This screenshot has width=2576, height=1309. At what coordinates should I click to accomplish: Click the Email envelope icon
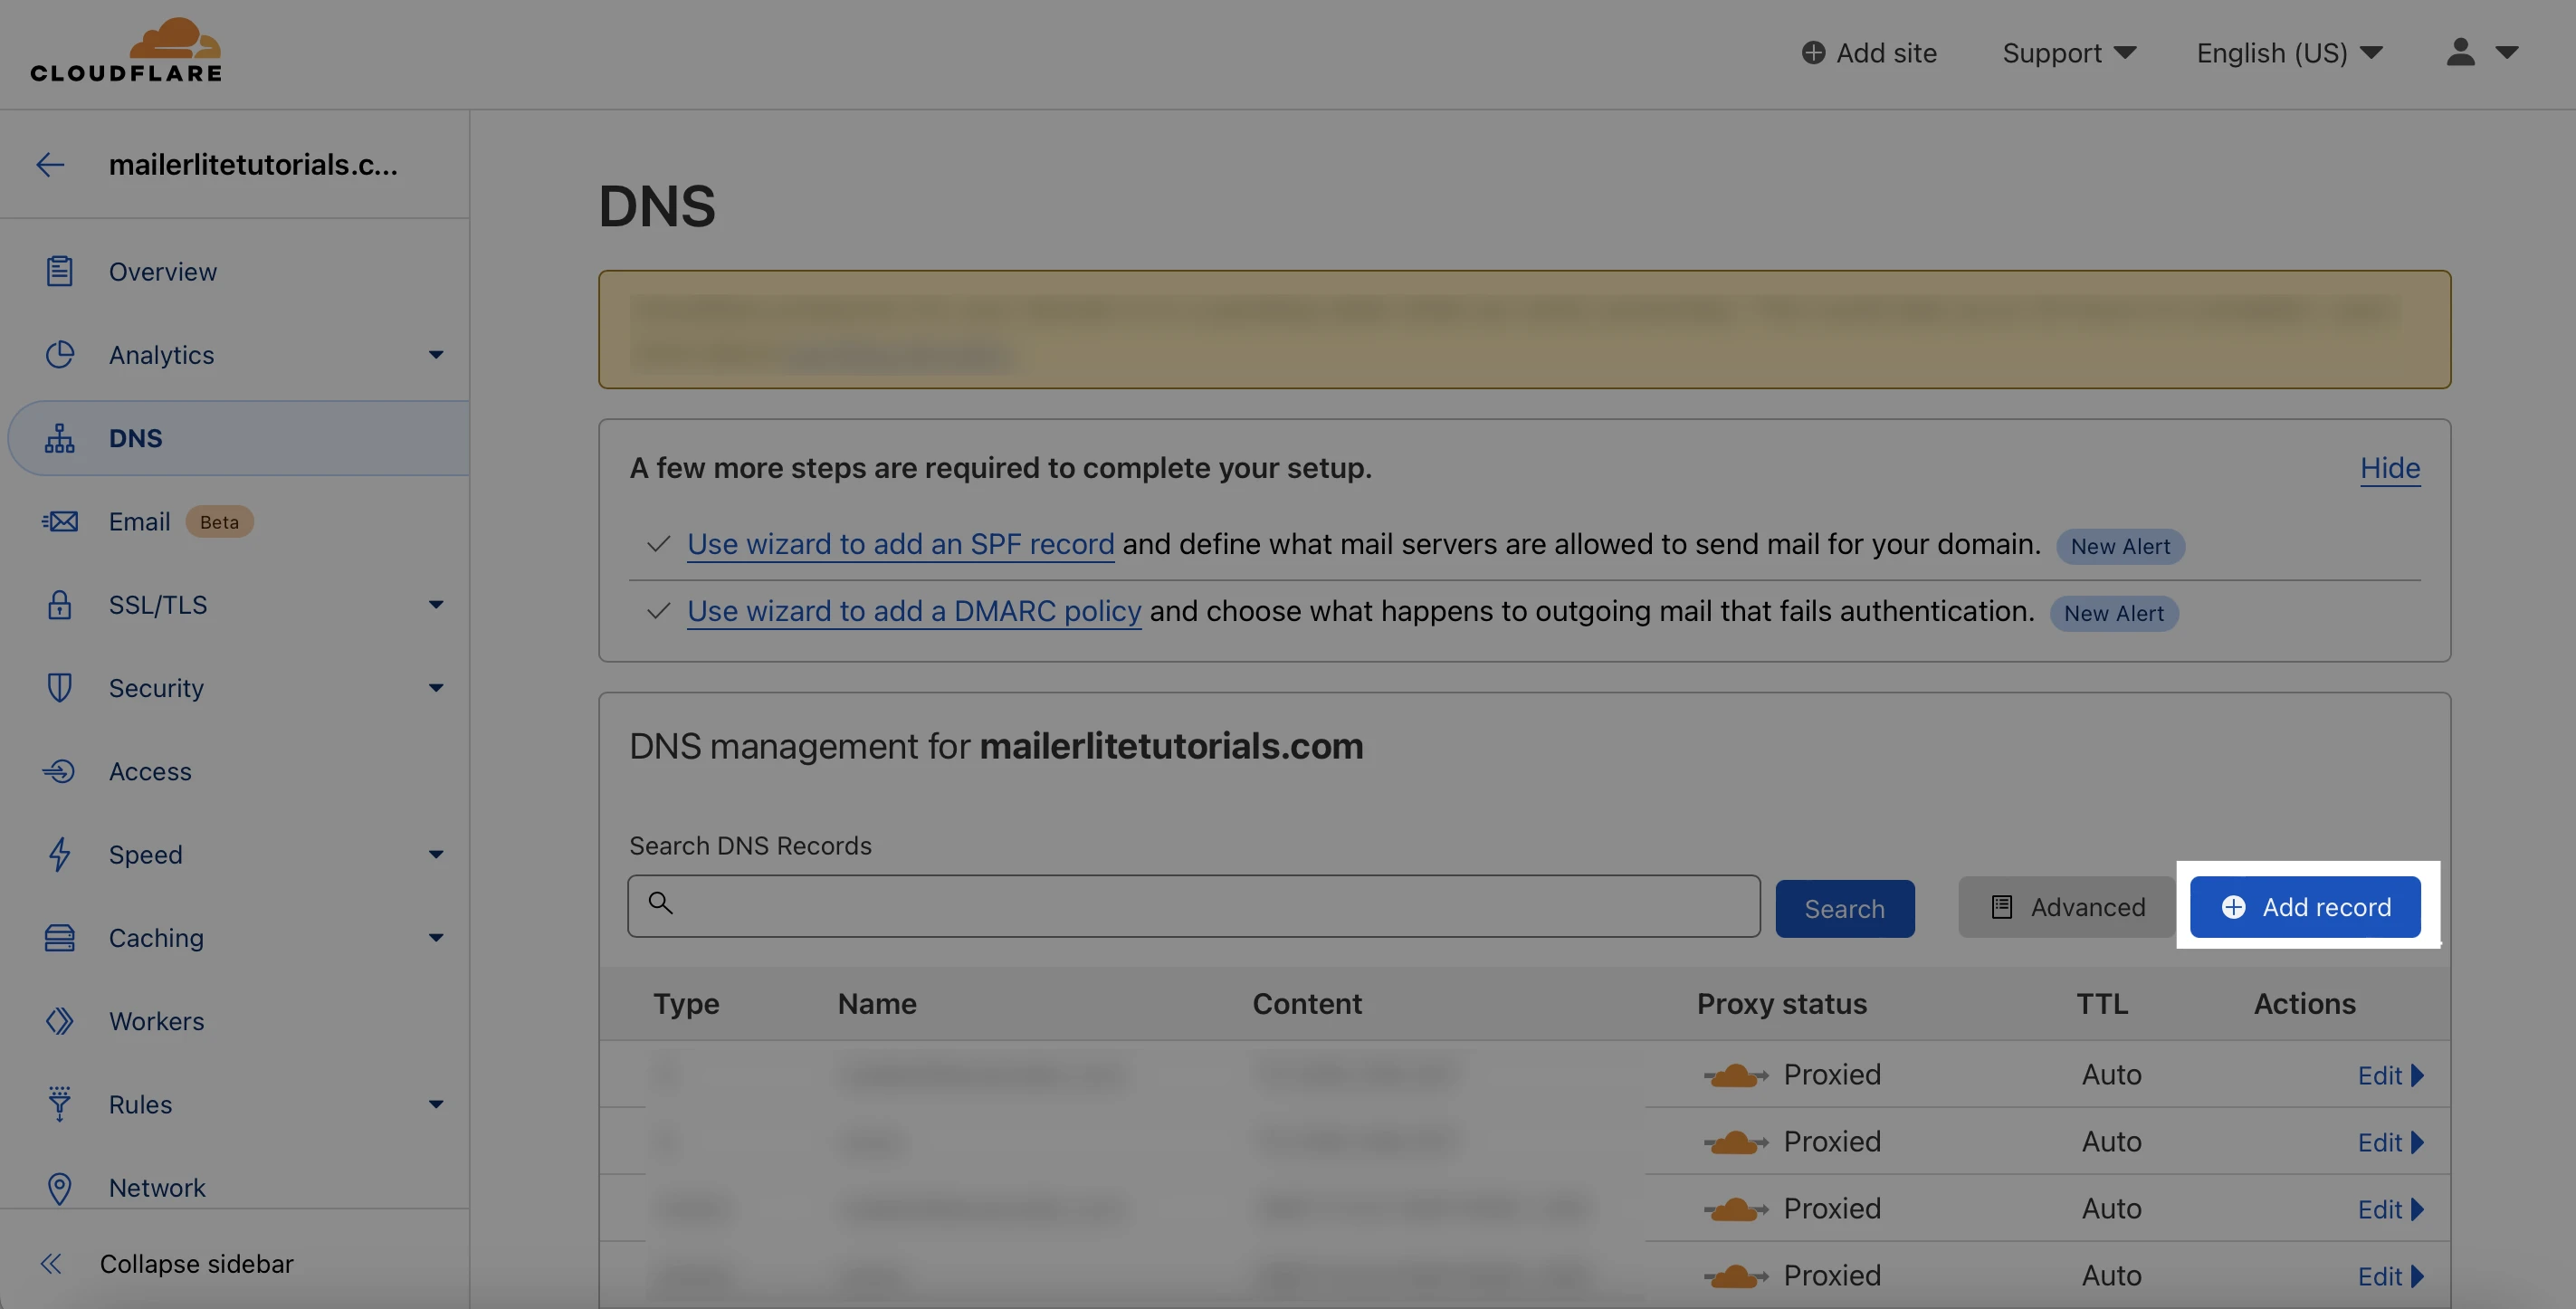[59, 521]
